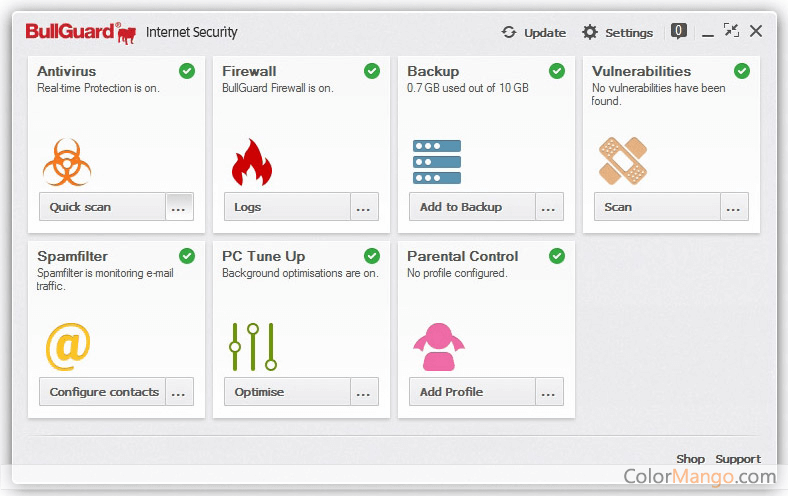The image size is (788, 496).
Task: Expand more options next to Add to Backup
Action: click(549, 207)
